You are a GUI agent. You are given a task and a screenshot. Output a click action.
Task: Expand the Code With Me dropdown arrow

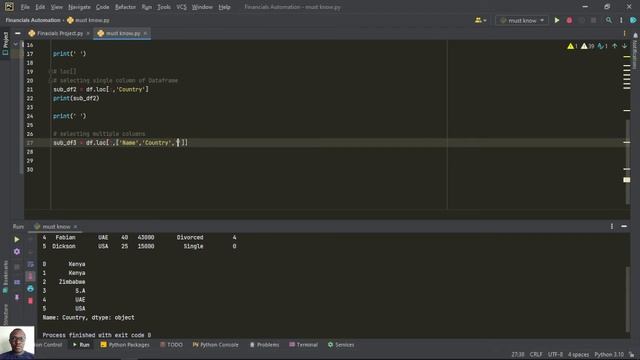point(485,20)
